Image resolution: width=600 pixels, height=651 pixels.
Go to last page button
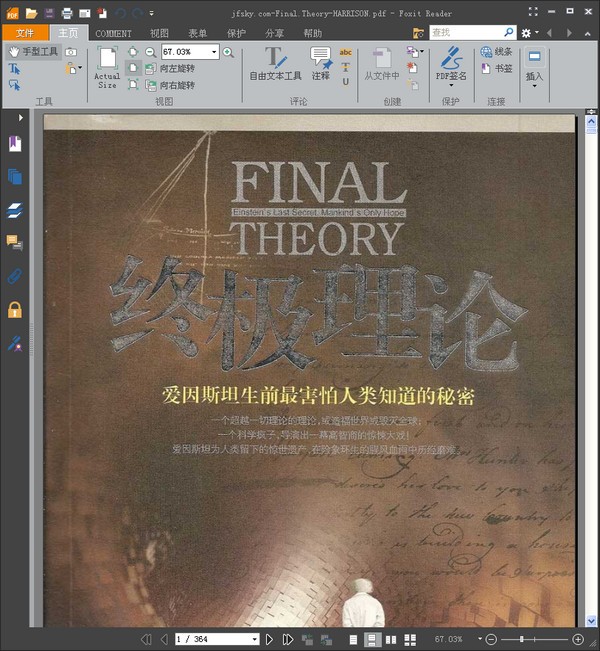288,639
